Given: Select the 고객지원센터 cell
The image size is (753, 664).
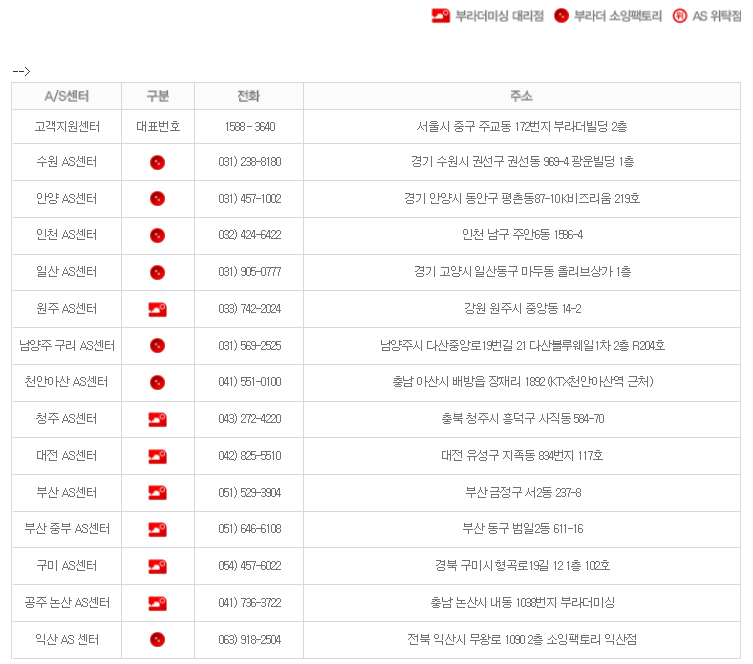Looking at the screenshot, I should pyautogui.click(x=67, y=127).
